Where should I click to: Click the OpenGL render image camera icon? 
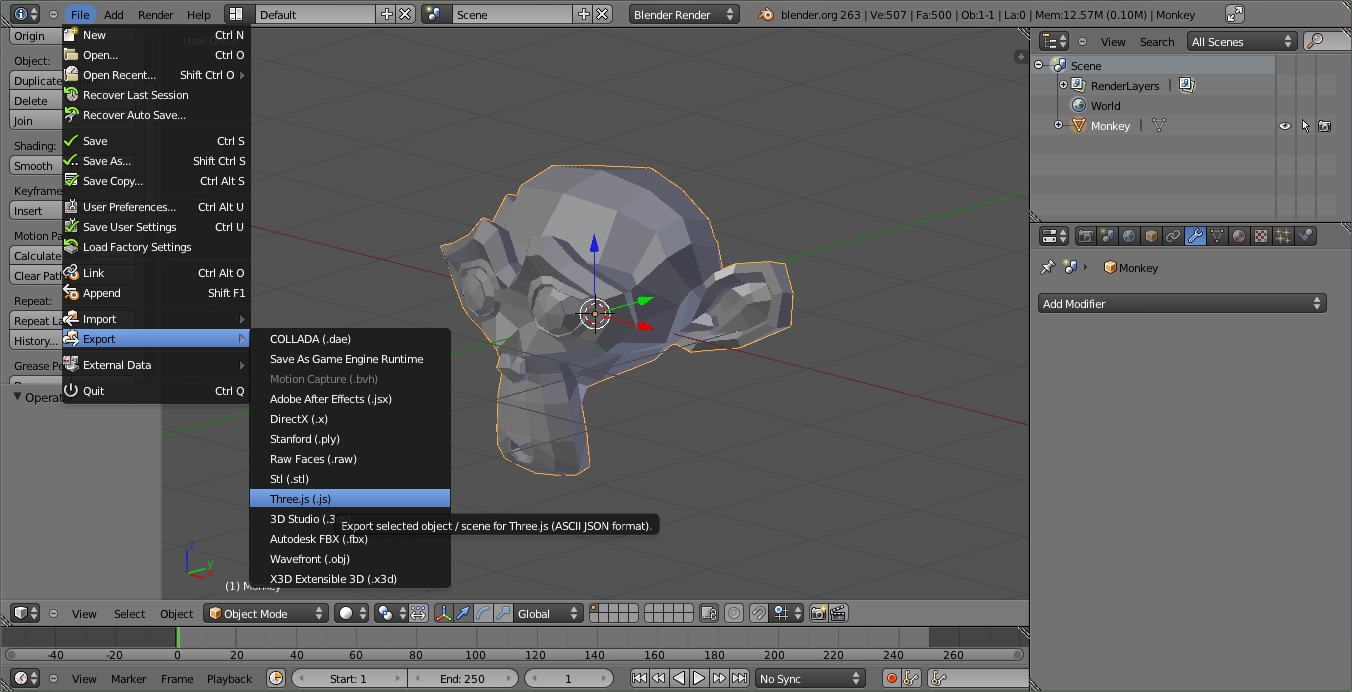click(x=819, y=613)
